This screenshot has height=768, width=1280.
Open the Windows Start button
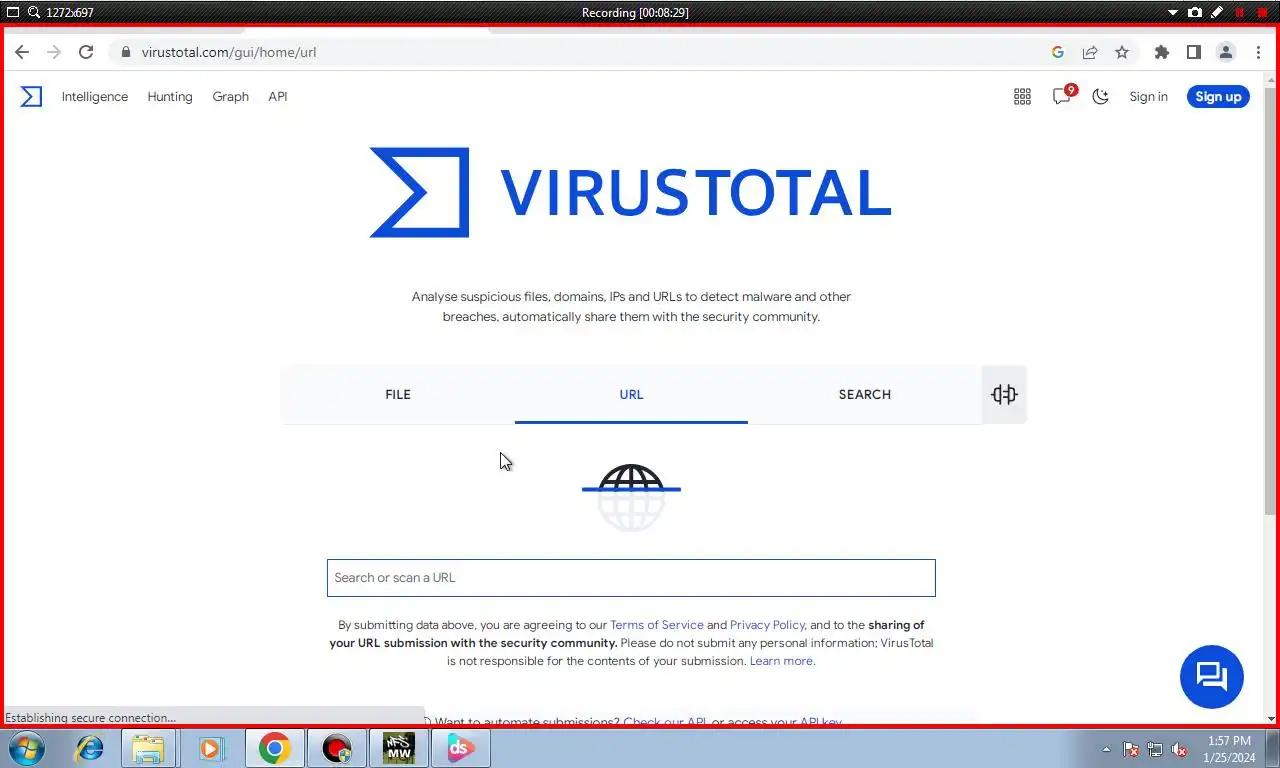point(27,748)
